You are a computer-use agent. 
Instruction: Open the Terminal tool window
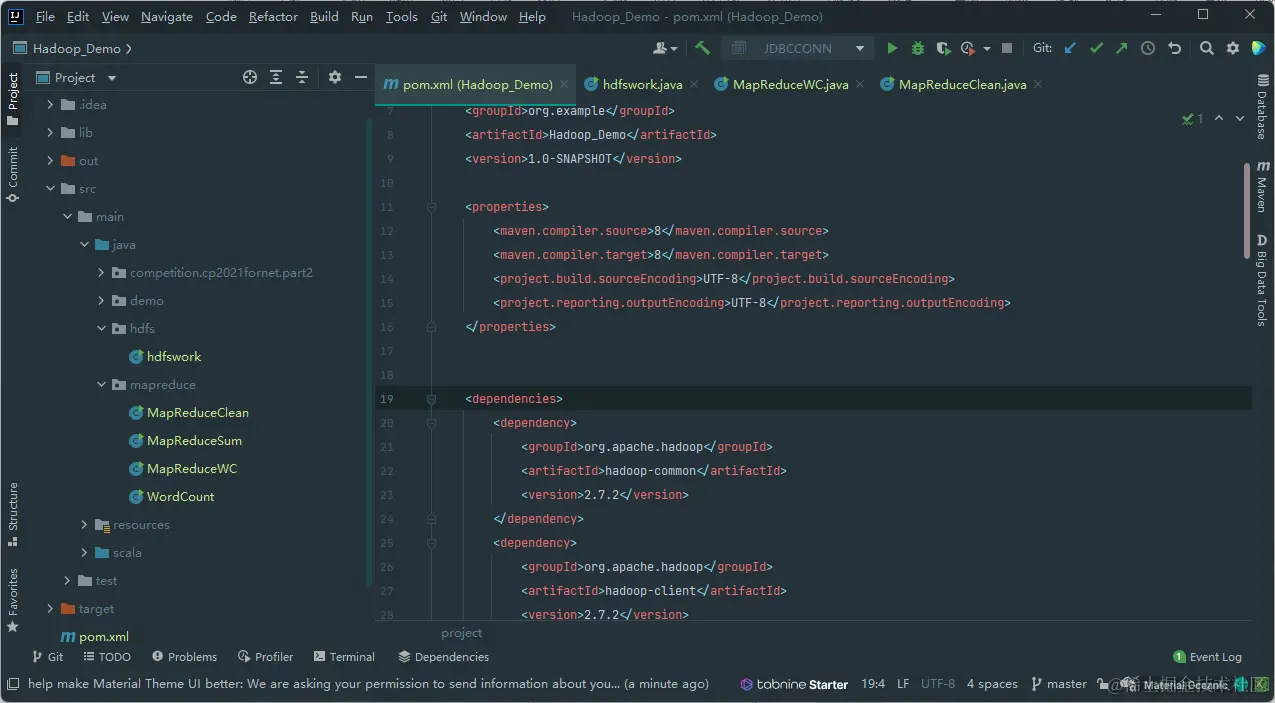344,657
